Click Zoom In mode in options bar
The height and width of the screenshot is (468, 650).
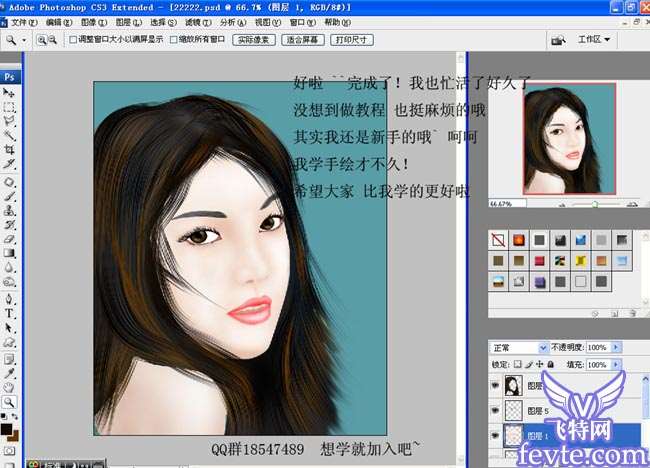(41, 40)
